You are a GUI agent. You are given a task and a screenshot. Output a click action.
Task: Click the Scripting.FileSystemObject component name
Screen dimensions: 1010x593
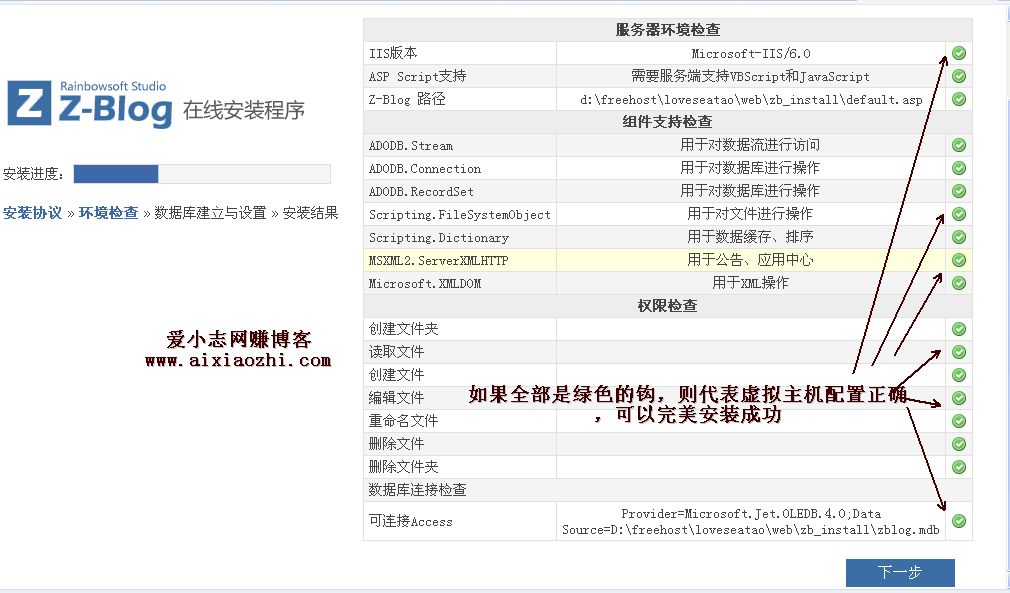click(460, 214)
